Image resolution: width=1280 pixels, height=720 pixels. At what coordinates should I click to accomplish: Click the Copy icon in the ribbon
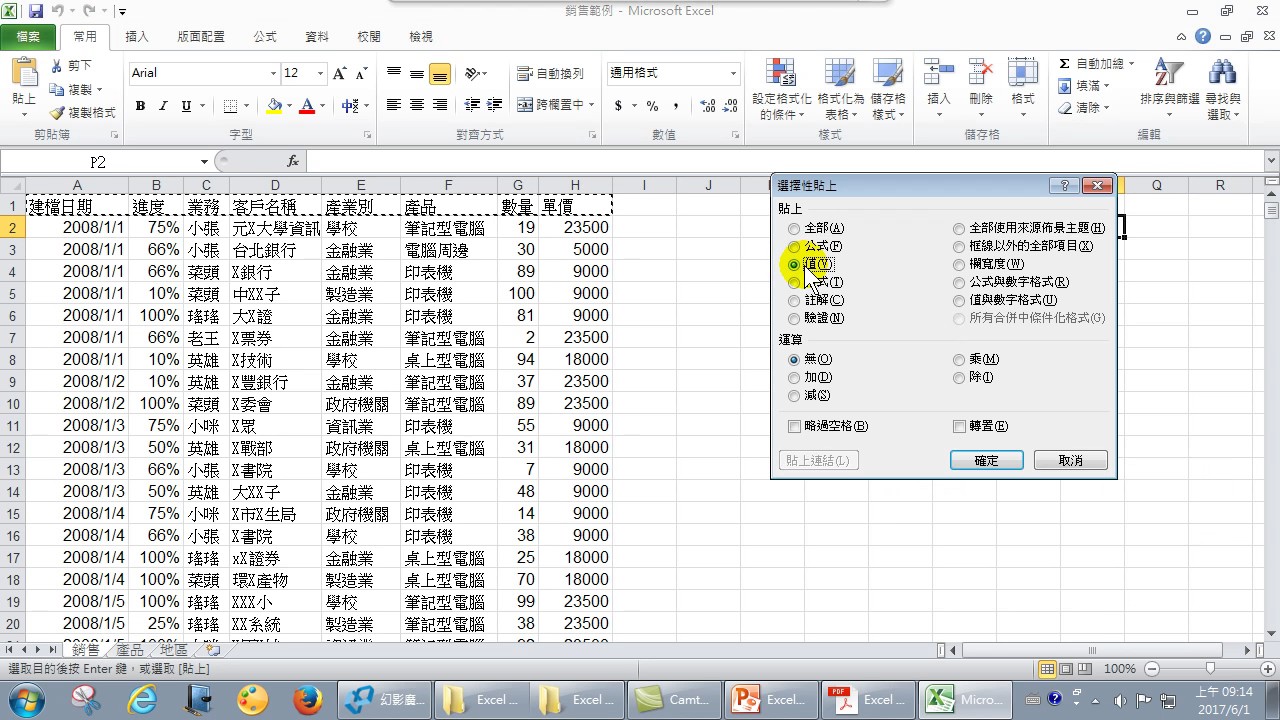[57, 89]
